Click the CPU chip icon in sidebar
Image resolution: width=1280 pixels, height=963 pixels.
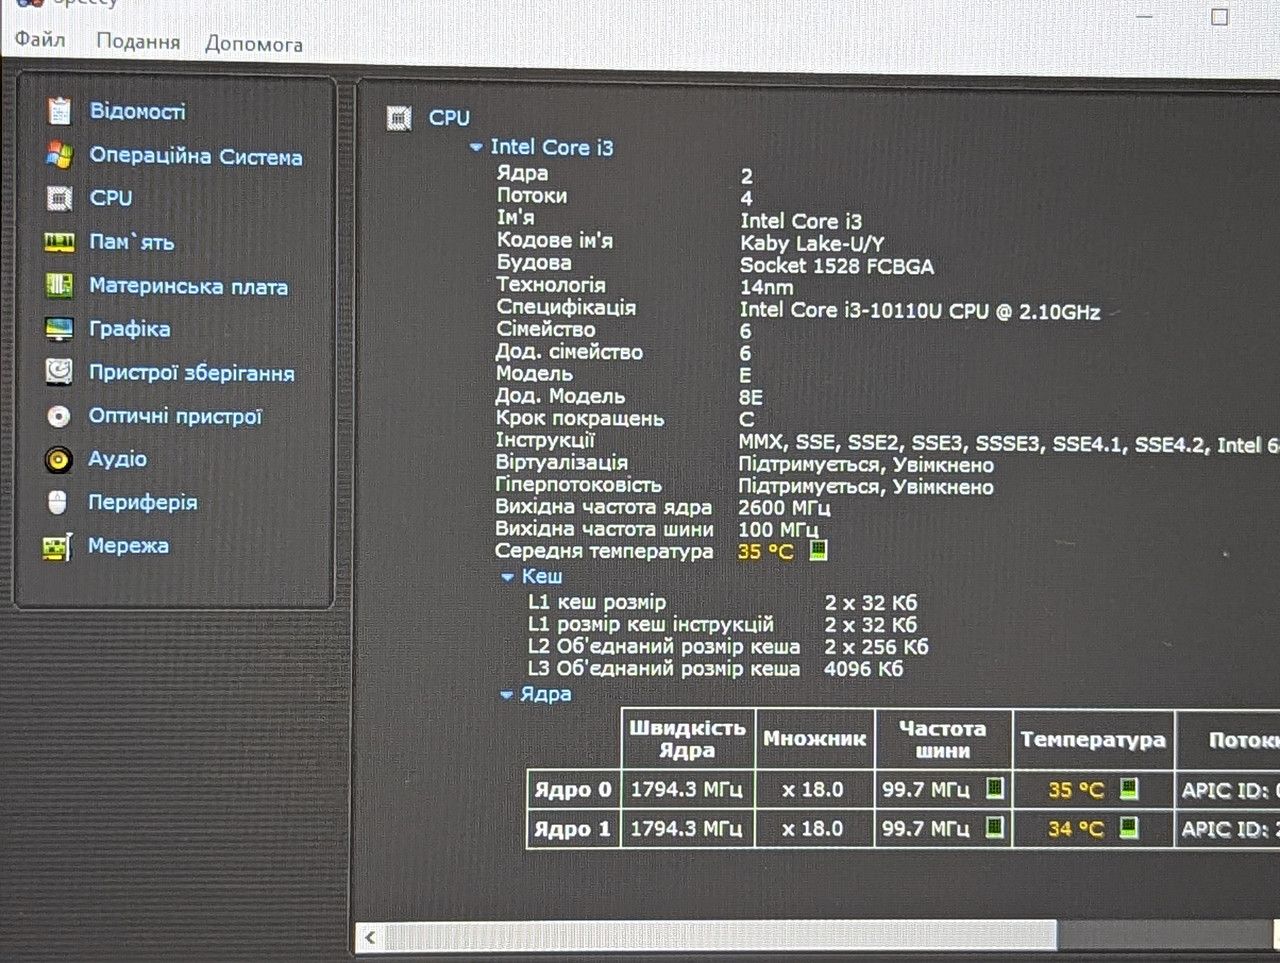pos(60,198)
